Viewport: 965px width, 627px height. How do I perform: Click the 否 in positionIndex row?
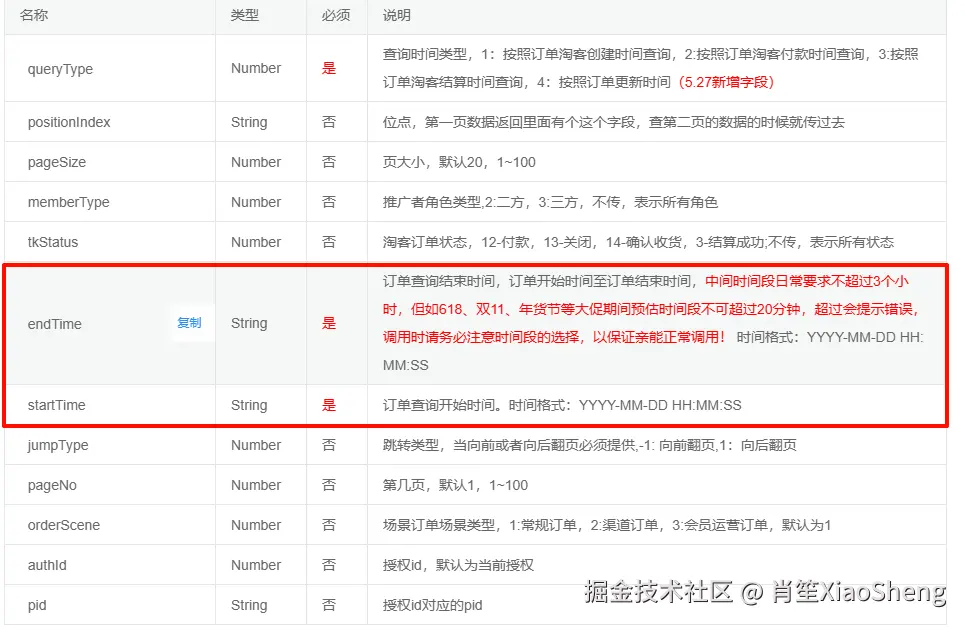point(329,122)
